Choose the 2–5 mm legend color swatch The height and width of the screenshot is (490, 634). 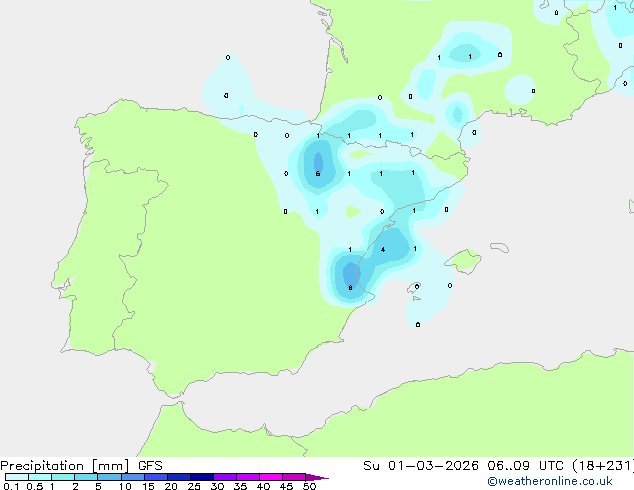[x=86, y=477]
